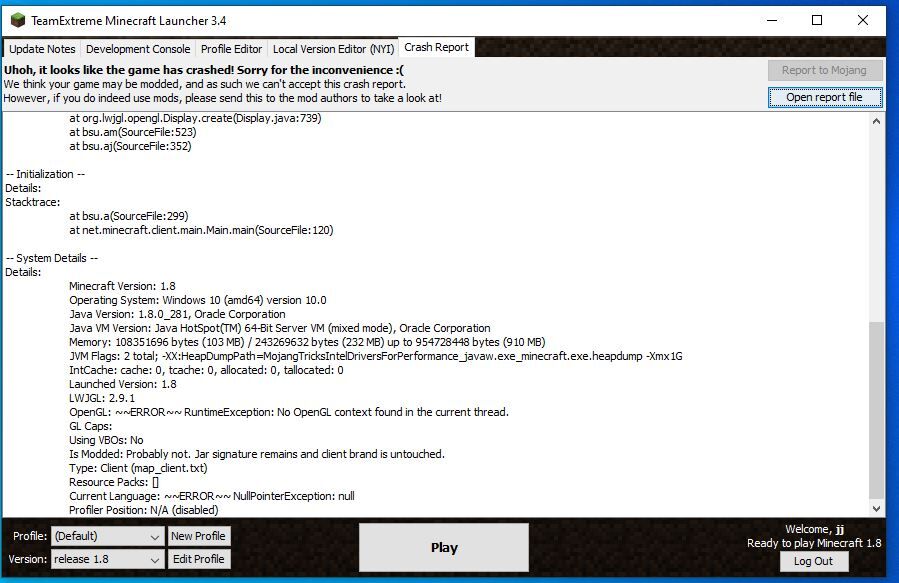This screenshot has width=899, height=583.
Task: Log Out of the launcher
Action: [813, 561]
